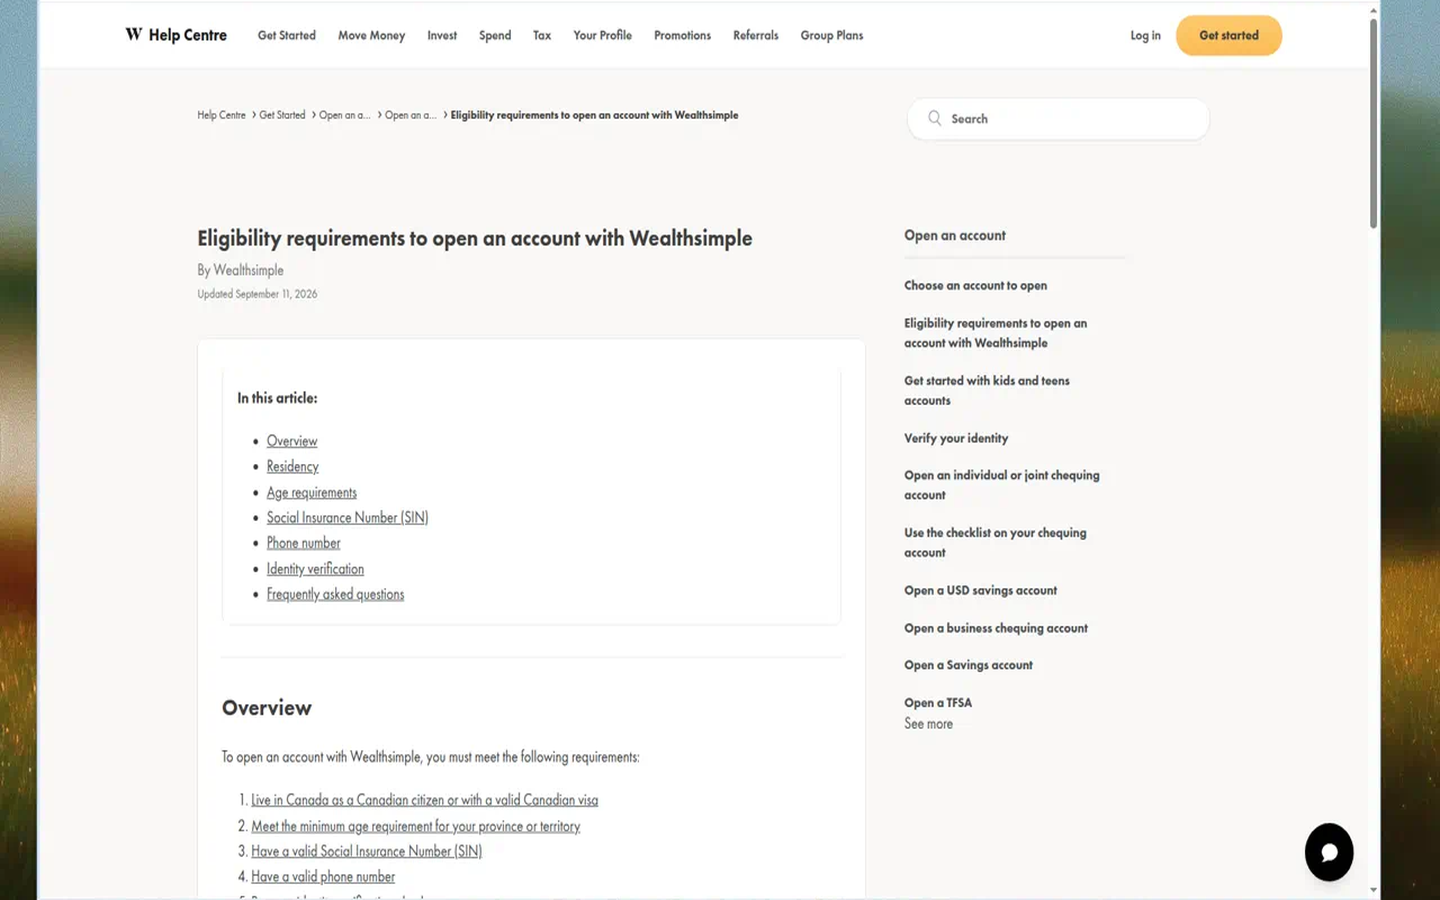Open 'Verify your identity' sidebar article
The width and height of the screenshot is (1440, 900).
(956, 438)
